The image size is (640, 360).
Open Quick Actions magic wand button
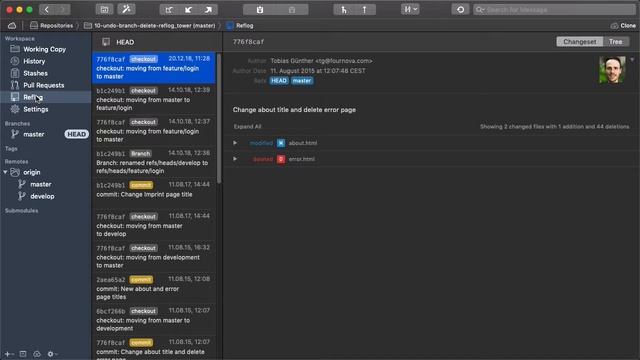(127, 9)
